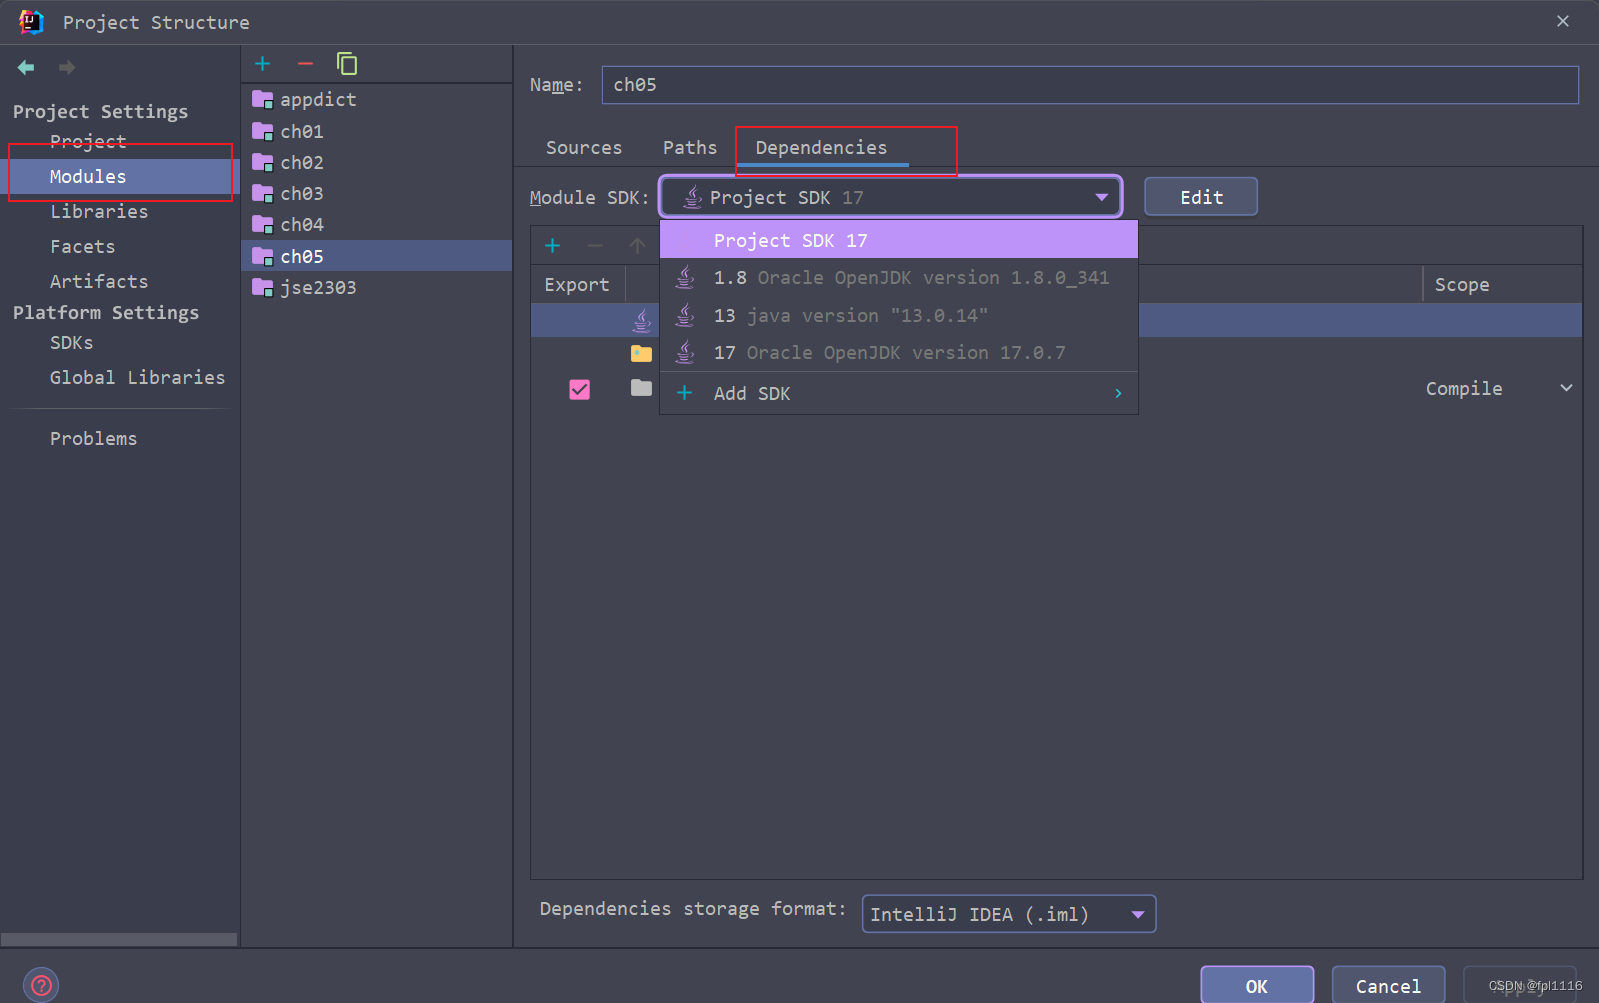Open the Compile scope dropdown
Viewport: 1599px width, 1003px height.
tap(1566, 388)
